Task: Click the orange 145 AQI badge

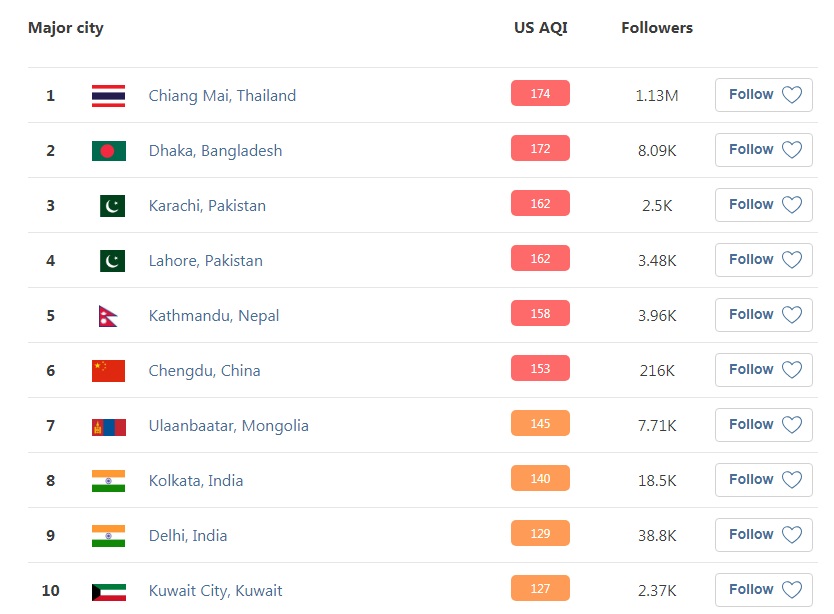Action: 540,423
